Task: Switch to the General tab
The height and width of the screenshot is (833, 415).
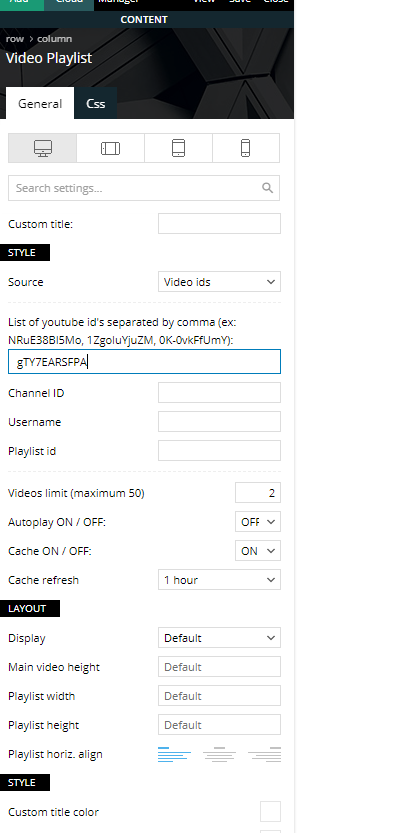Action: [40, 104]
